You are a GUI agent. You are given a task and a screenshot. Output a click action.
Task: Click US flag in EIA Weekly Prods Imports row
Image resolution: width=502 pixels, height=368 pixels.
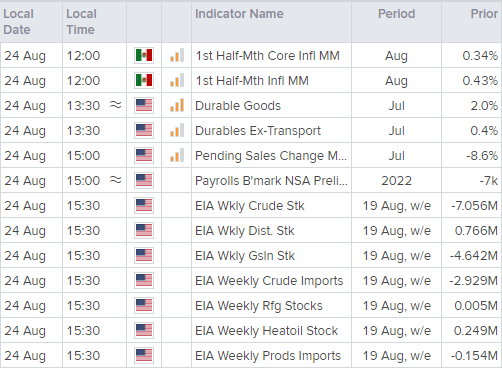(144, 355)
